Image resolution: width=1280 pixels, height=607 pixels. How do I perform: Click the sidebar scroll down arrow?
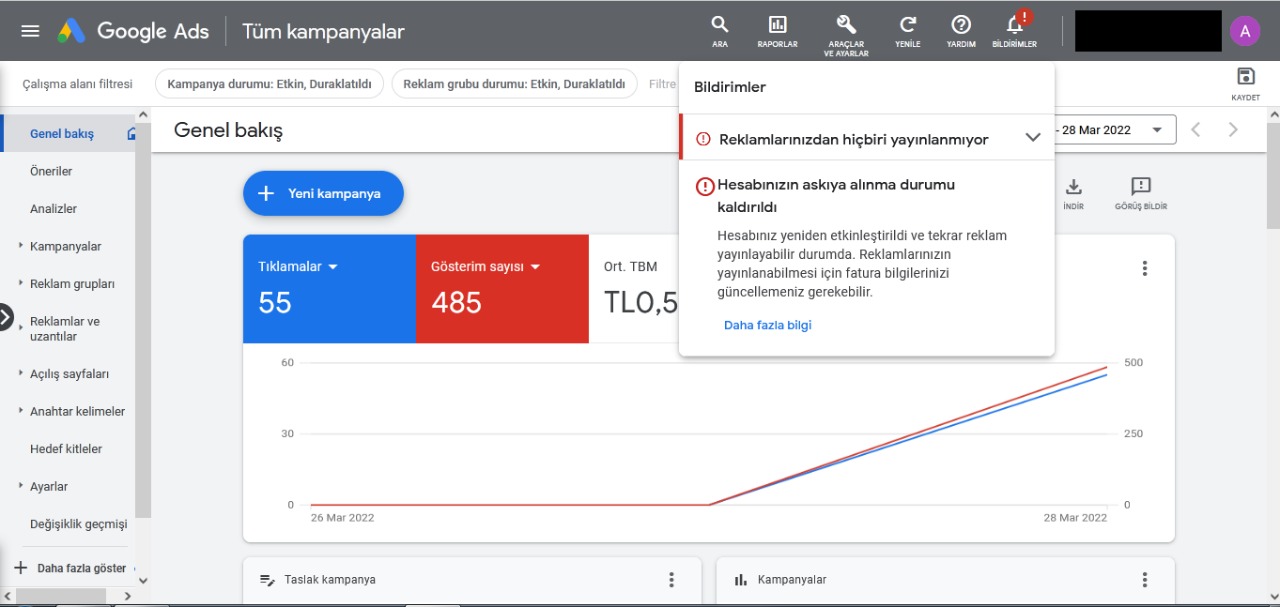coord(142,580)
